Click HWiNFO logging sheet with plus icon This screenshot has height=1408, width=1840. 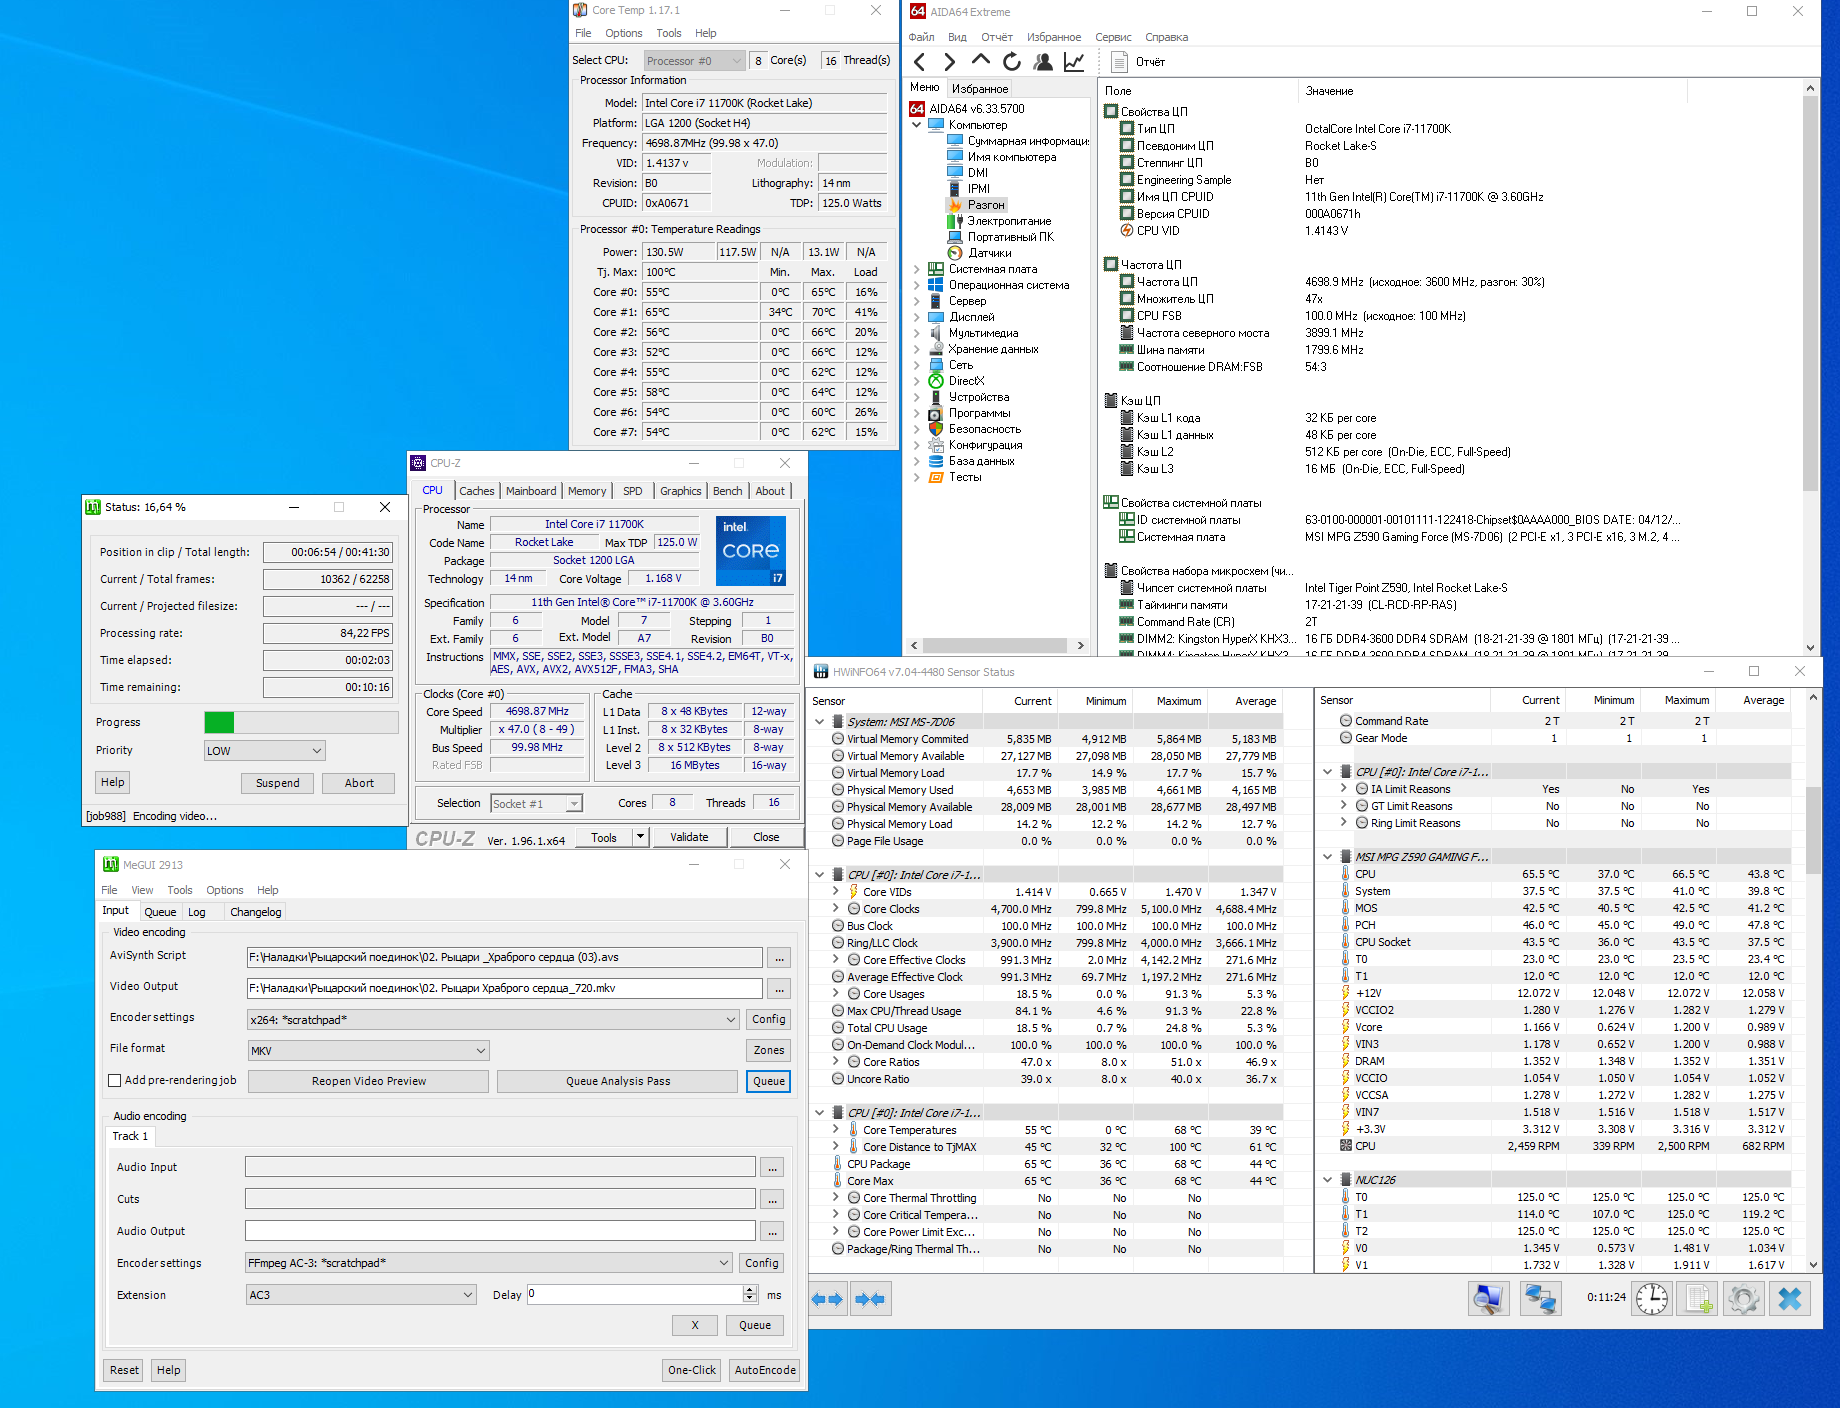click(x=1699, y=1298)
